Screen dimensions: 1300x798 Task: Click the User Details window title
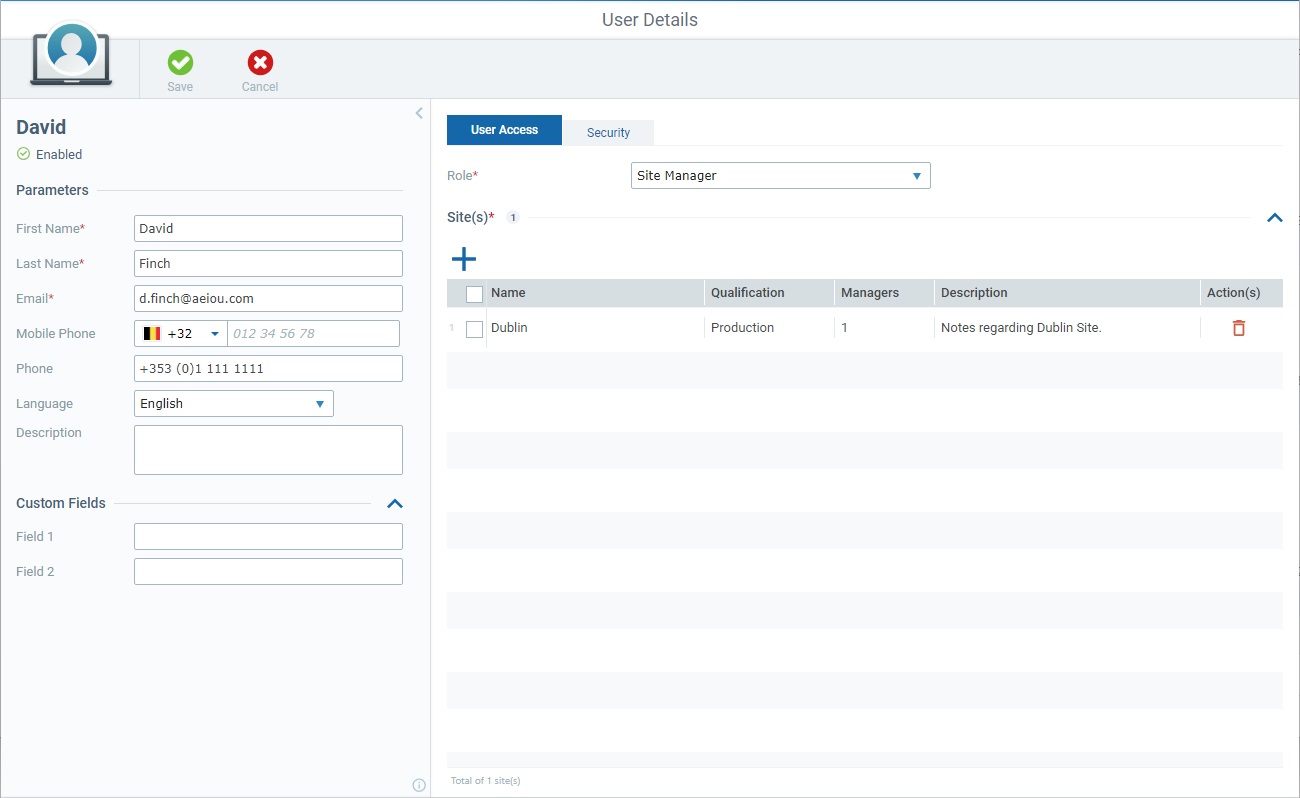pyautogui.click(x=650, y=20)
